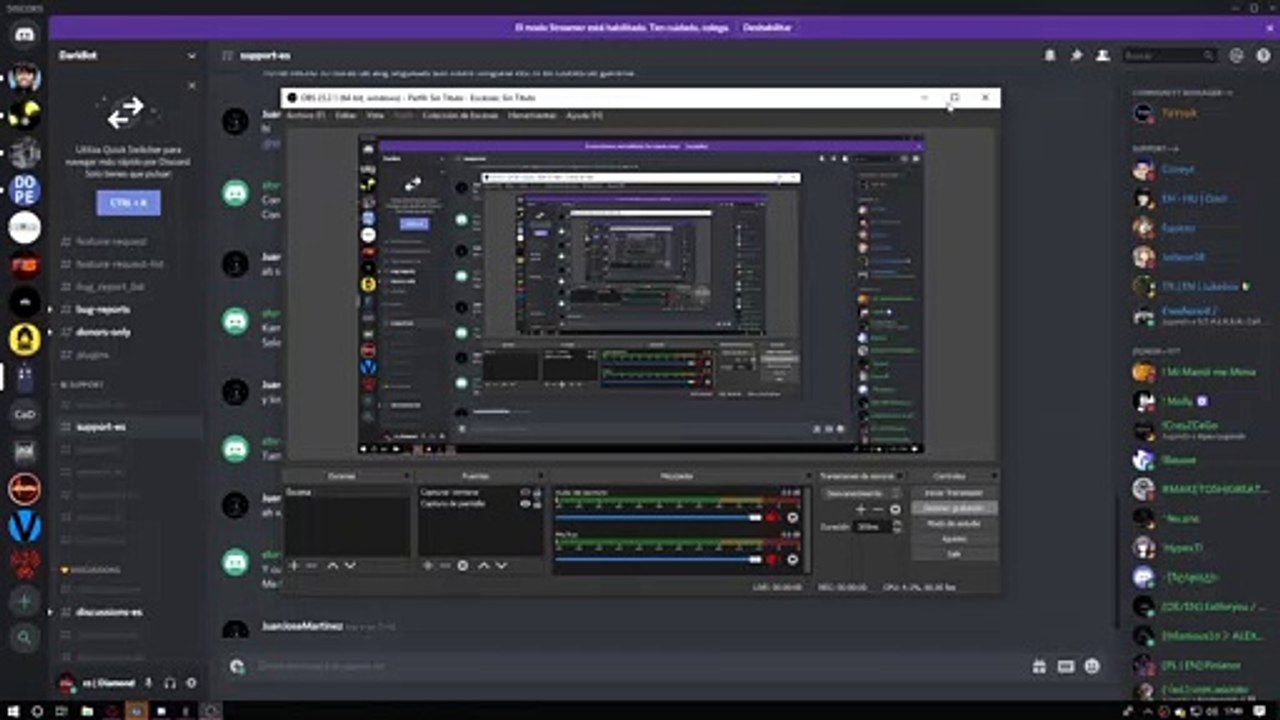Open the yellow circle server icon
Image resolution: width=1280 pixels, height=720 pixels.
pos(25,340)
